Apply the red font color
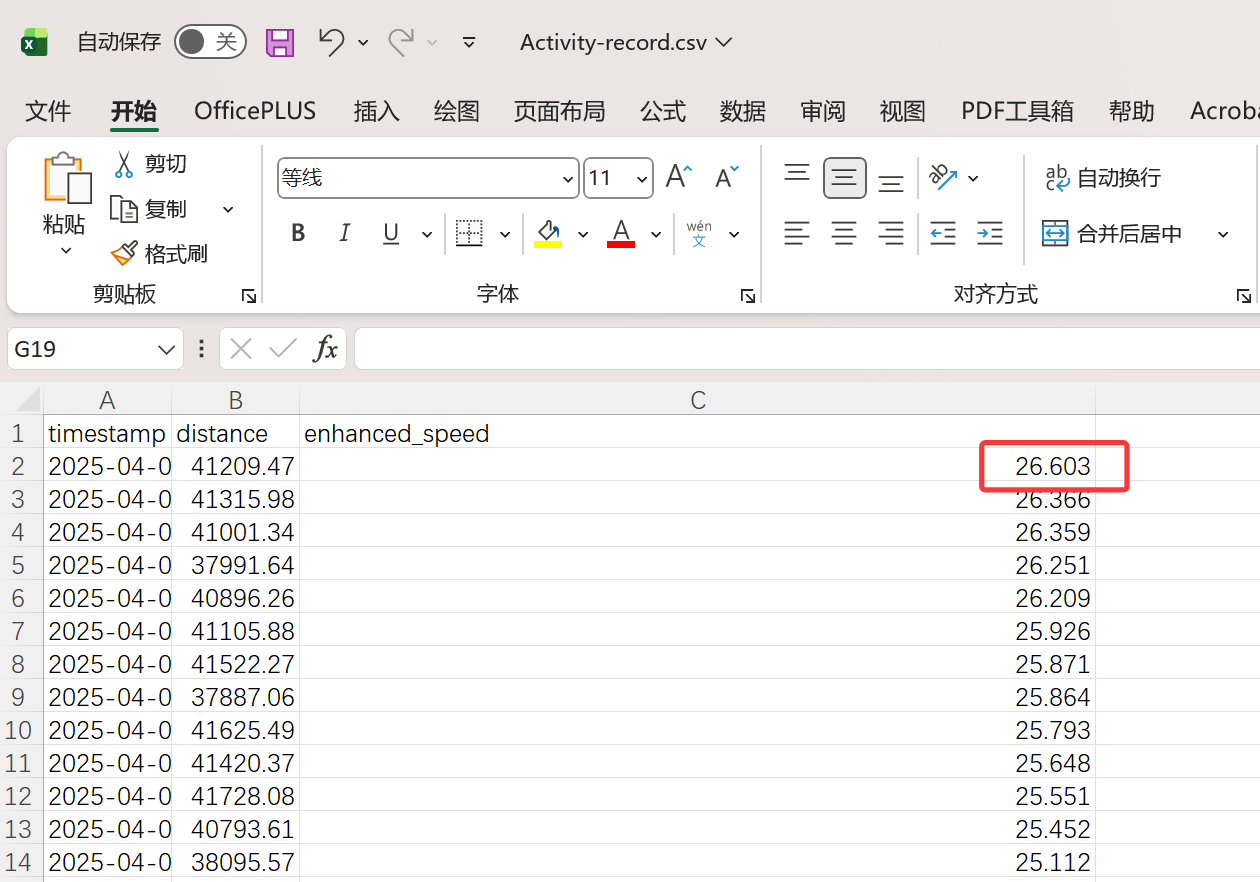Screen dimensions: 1260x882 tap(621, 233)
